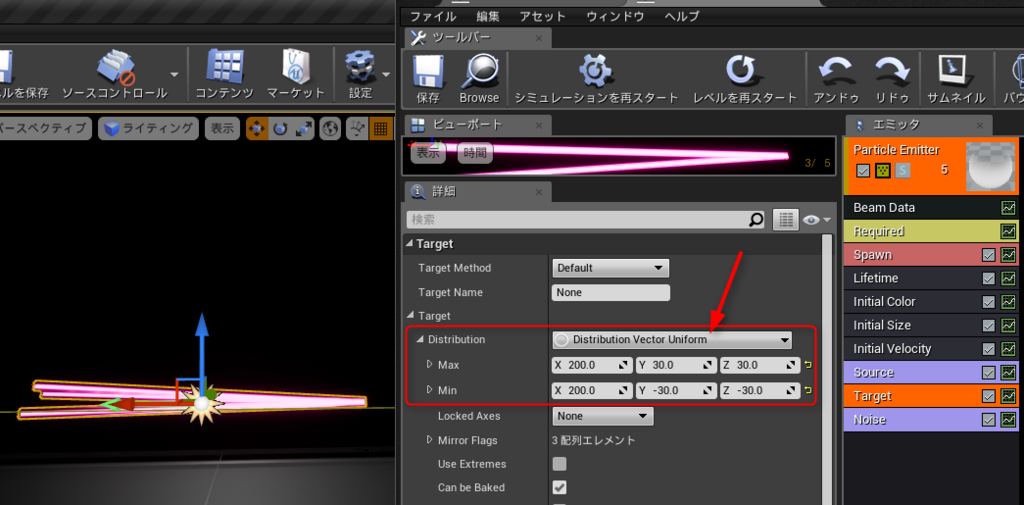Viewport: 1024px width, 505px height.
Task: Open Distribution Vector Uniform dropdown
Action: coord(672,340)
